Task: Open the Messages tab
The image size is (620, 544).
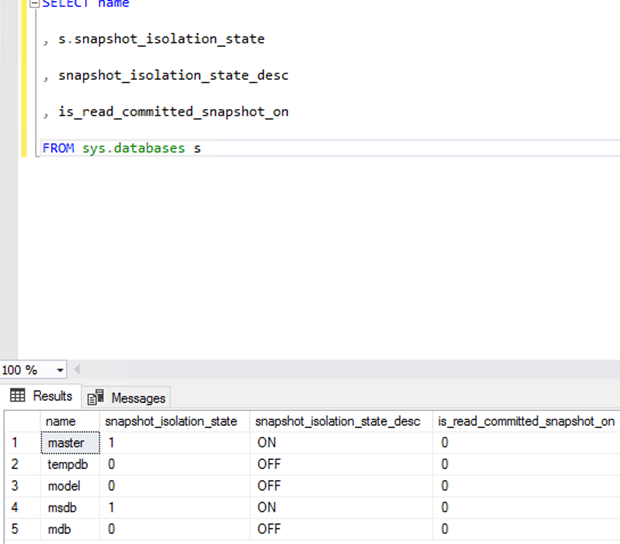Action: [127, 398]
